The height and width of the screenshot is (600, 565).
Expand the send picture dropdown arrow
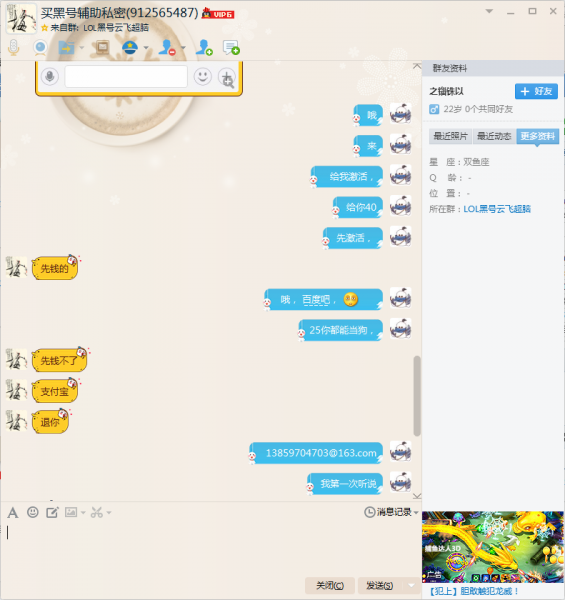(x=83, y=512)
